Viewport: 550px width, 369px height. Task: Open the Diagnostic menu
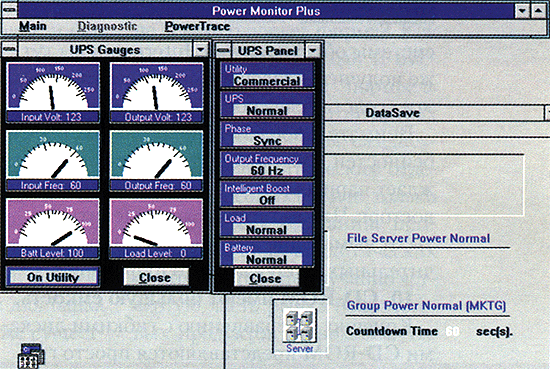pos(107,26)
